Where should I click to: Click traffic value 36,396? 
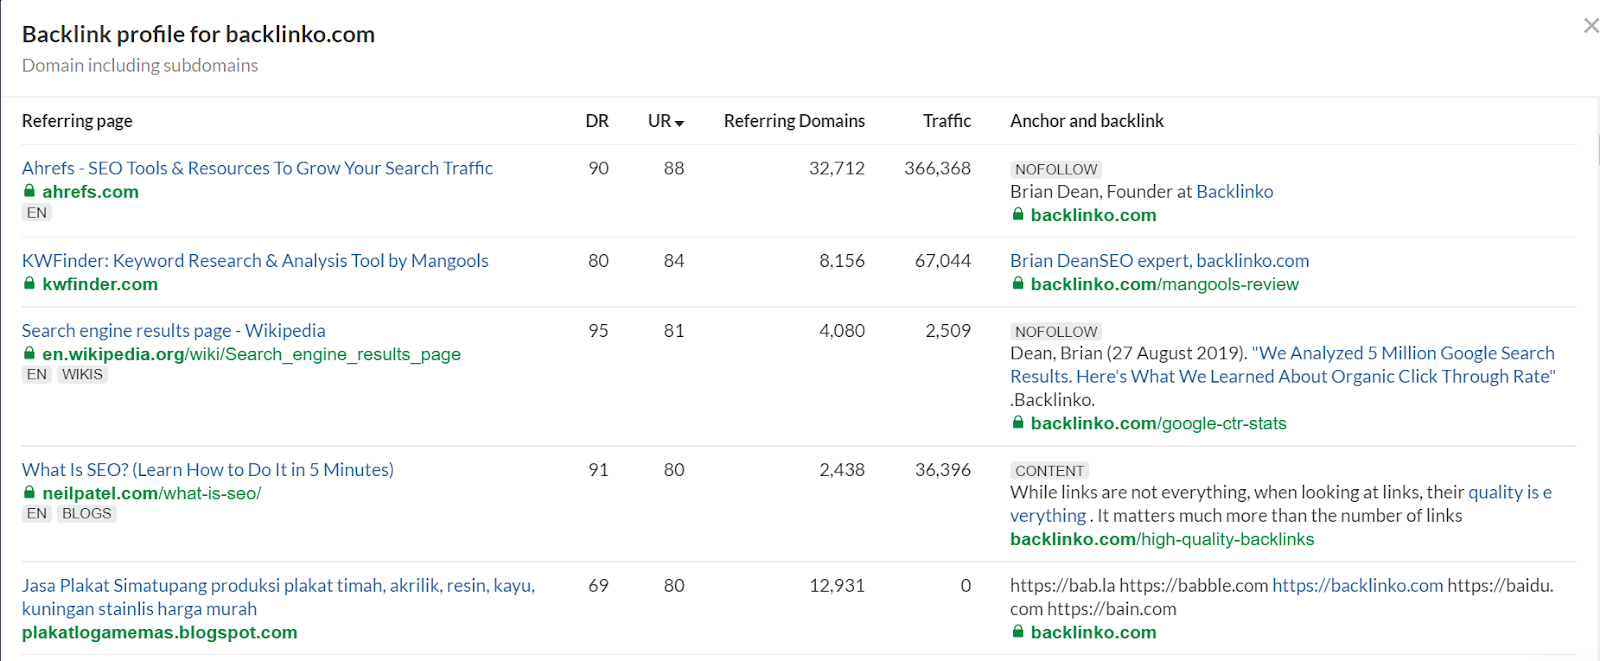point(943,470)
